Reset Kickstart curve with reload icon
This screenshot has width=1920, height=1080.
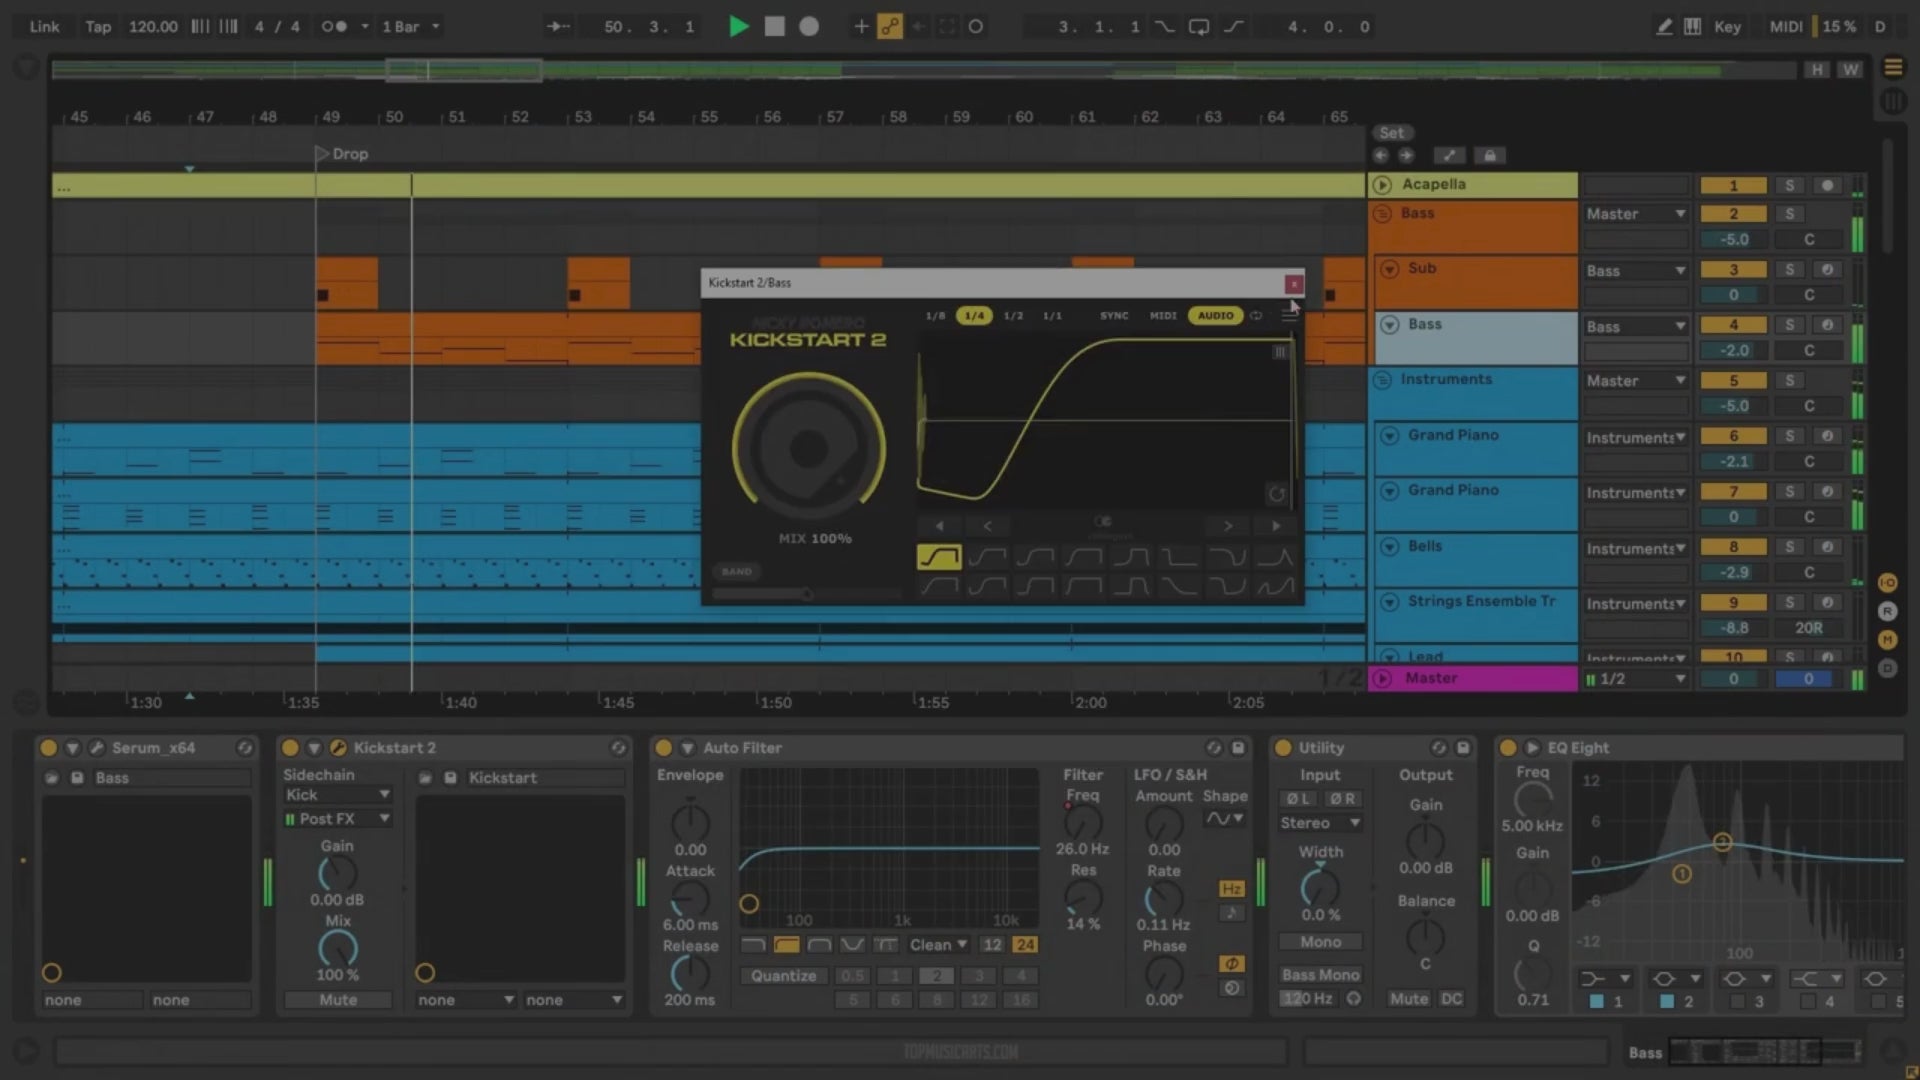pyautogui.click(x=1276, y=494)
